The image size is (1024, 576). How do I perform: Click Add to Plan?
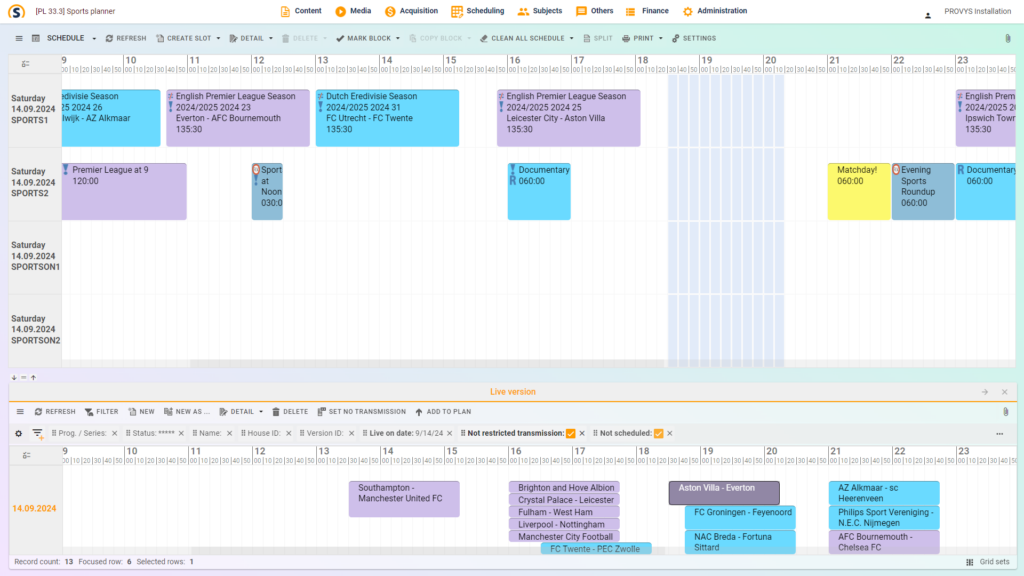[443, 412]
